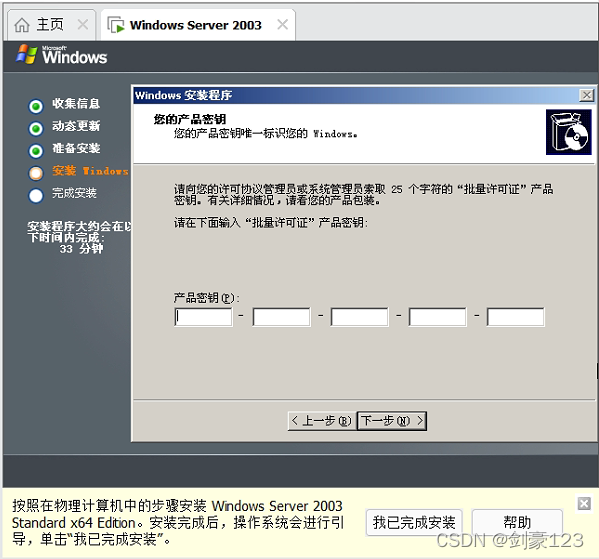This screenshot has width=599, height=559.
Task: Go back with 上一步 button
Action: point(322,421)
